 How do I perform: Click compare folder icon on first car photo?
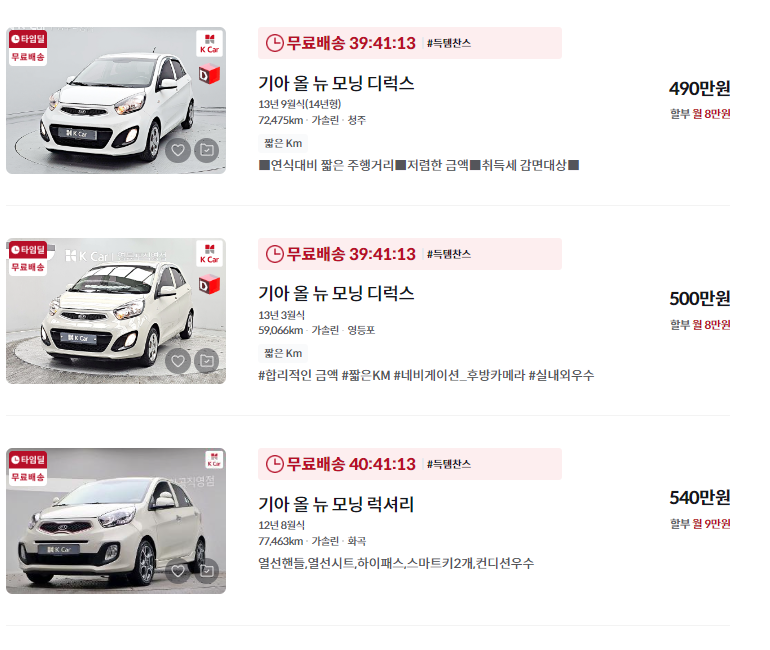coord(207,150)
